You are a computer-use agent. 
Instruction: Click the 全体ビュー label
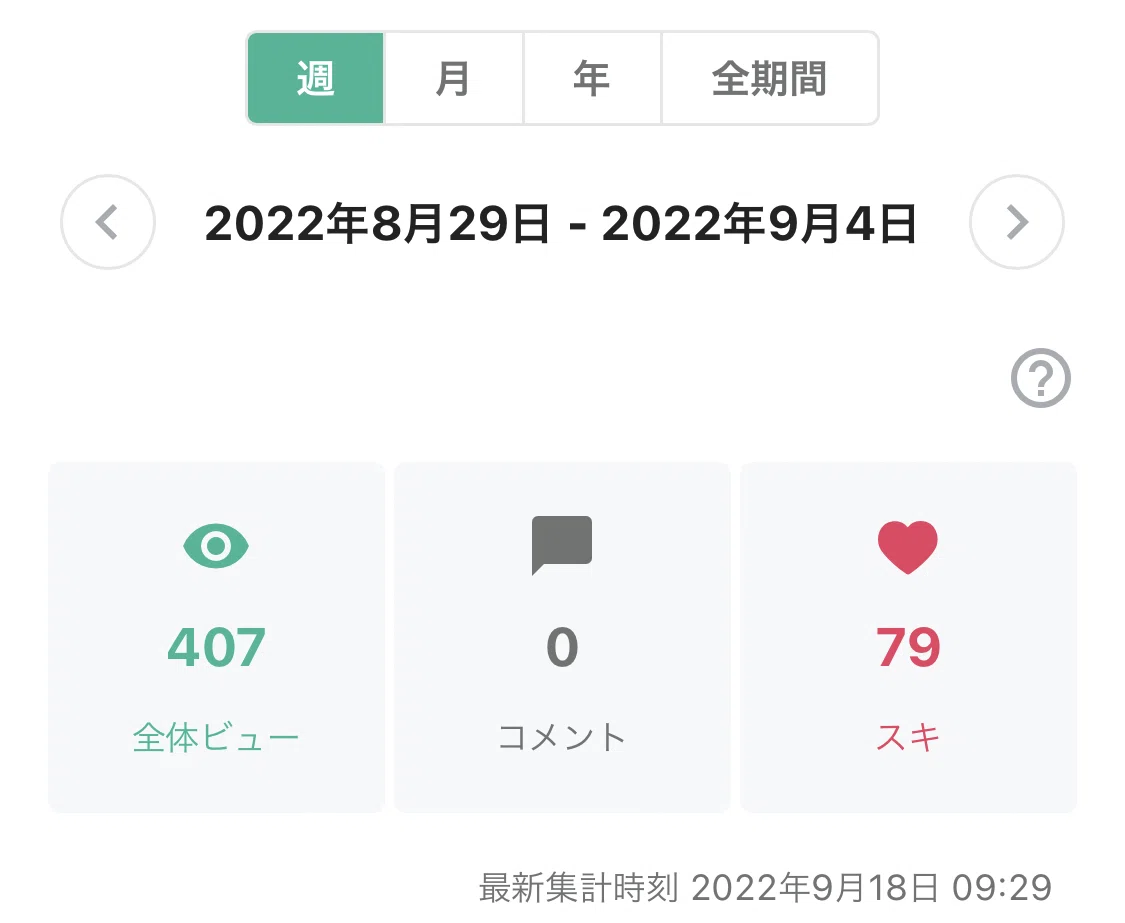pos(216,737)
